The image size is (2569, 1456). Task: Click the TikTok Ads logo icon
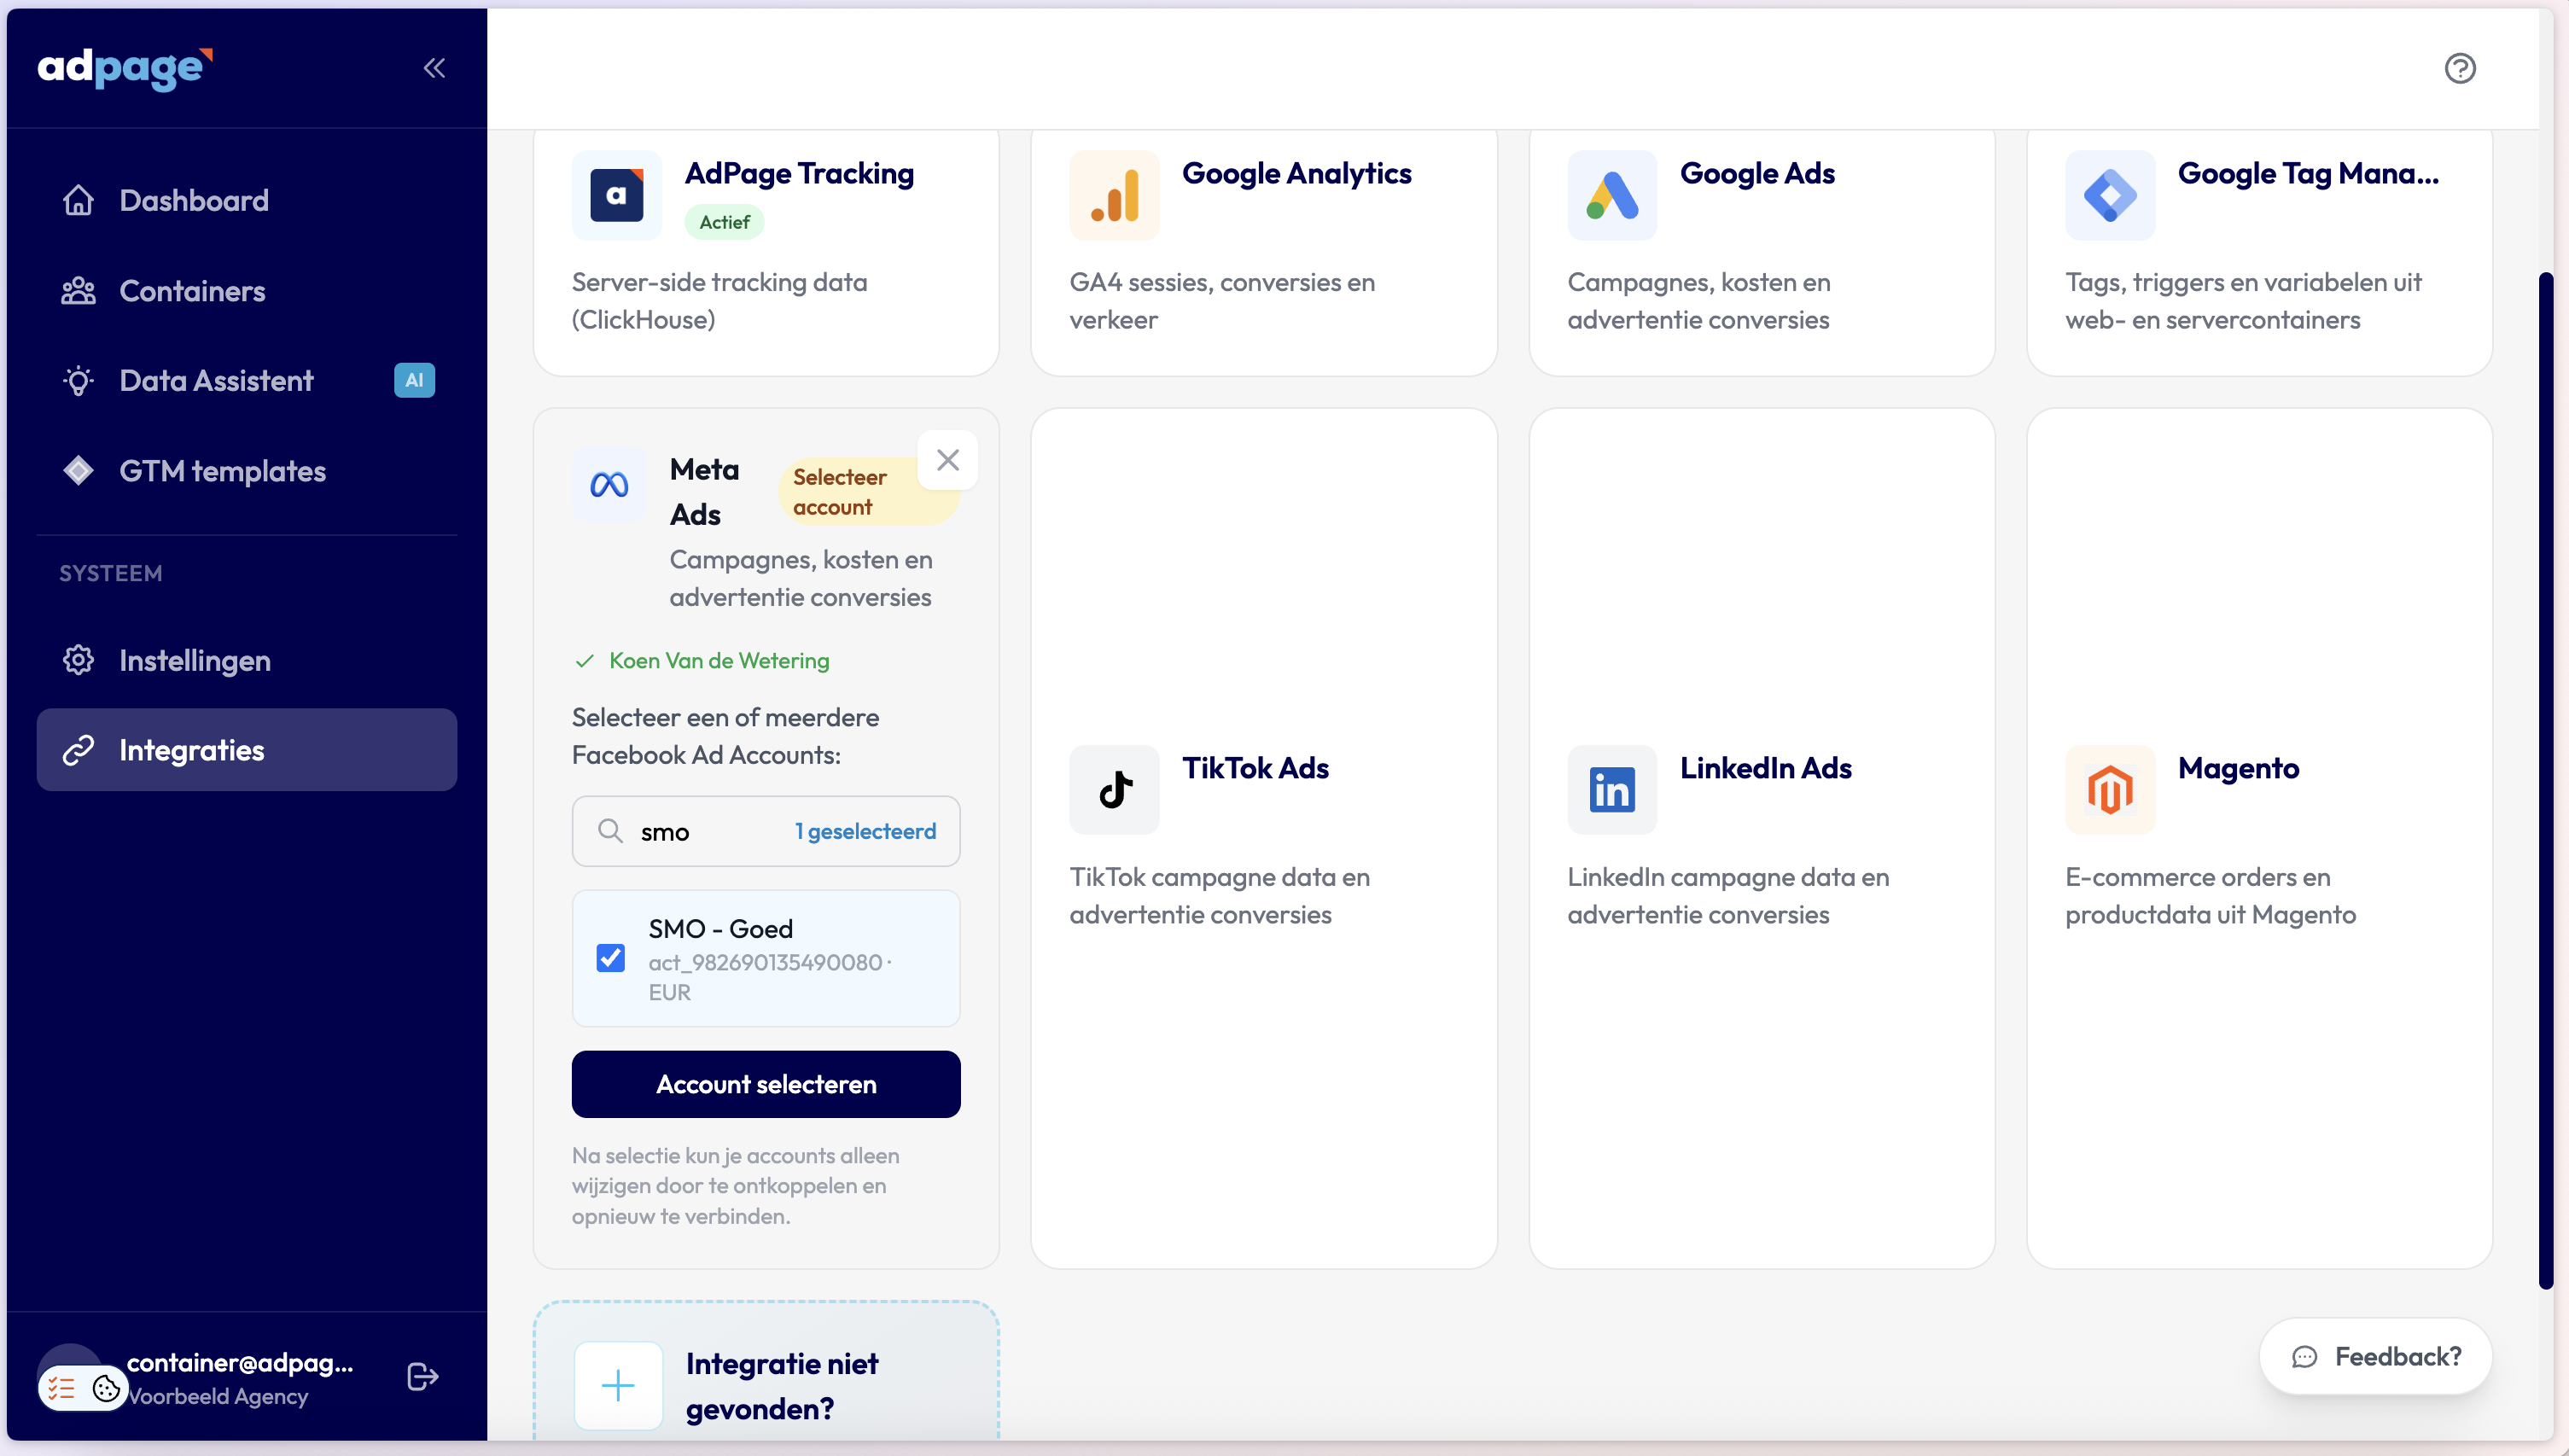[x=1114, y=790]
